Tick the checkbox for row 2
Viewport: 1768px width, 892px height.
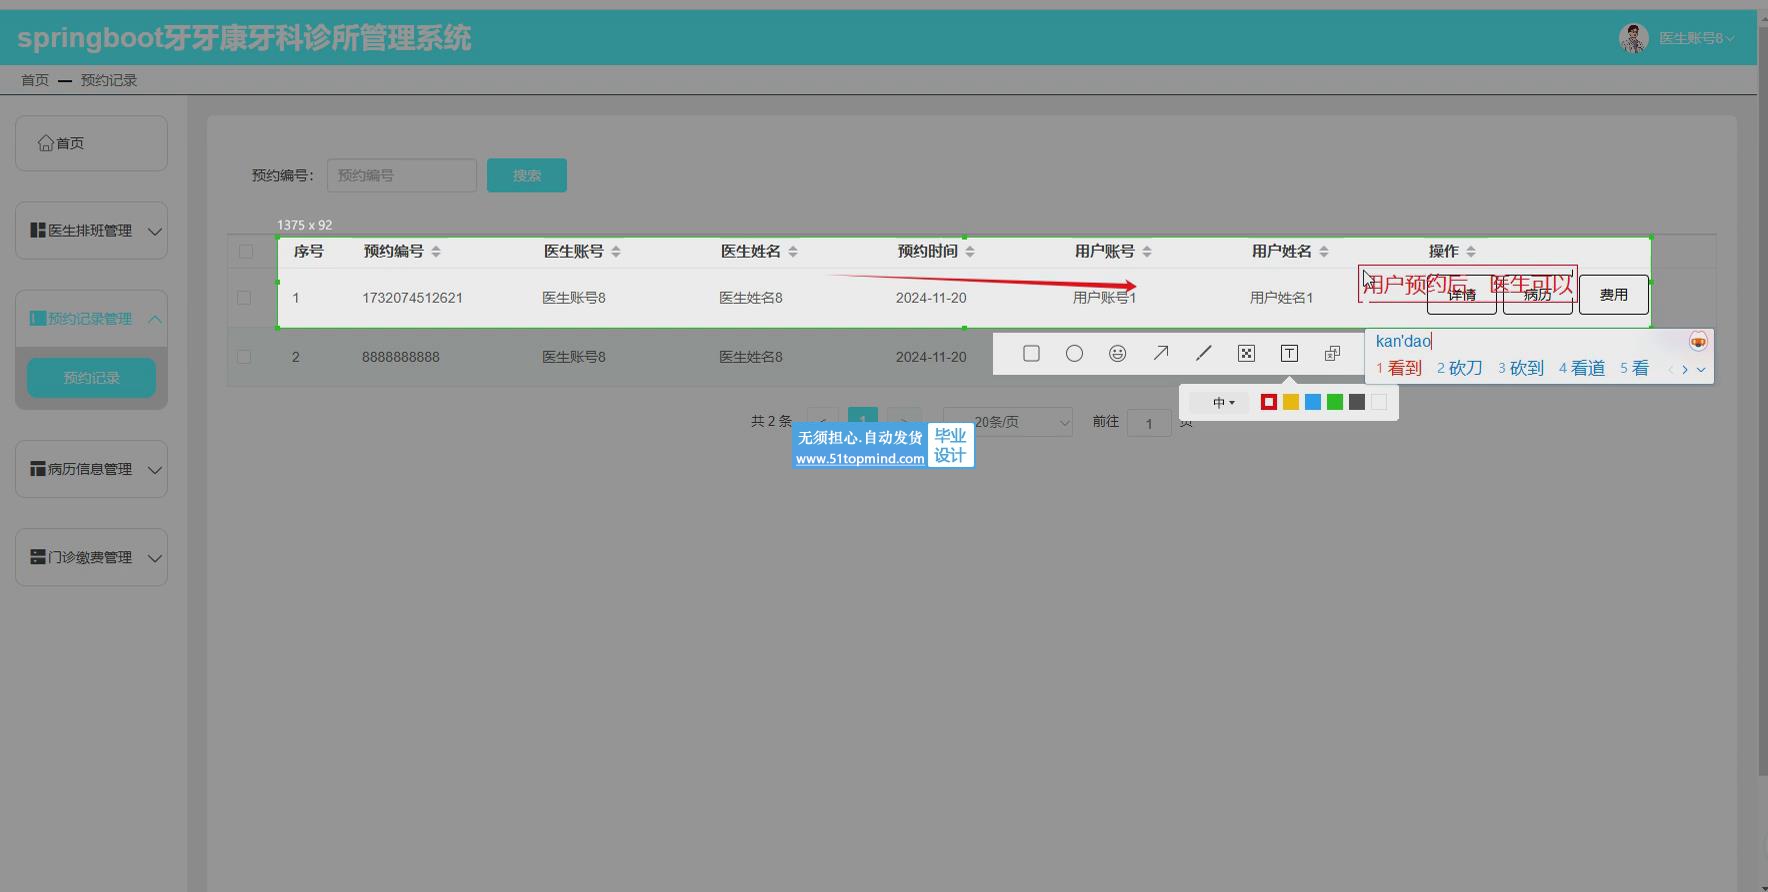click(x=244, y=357)
